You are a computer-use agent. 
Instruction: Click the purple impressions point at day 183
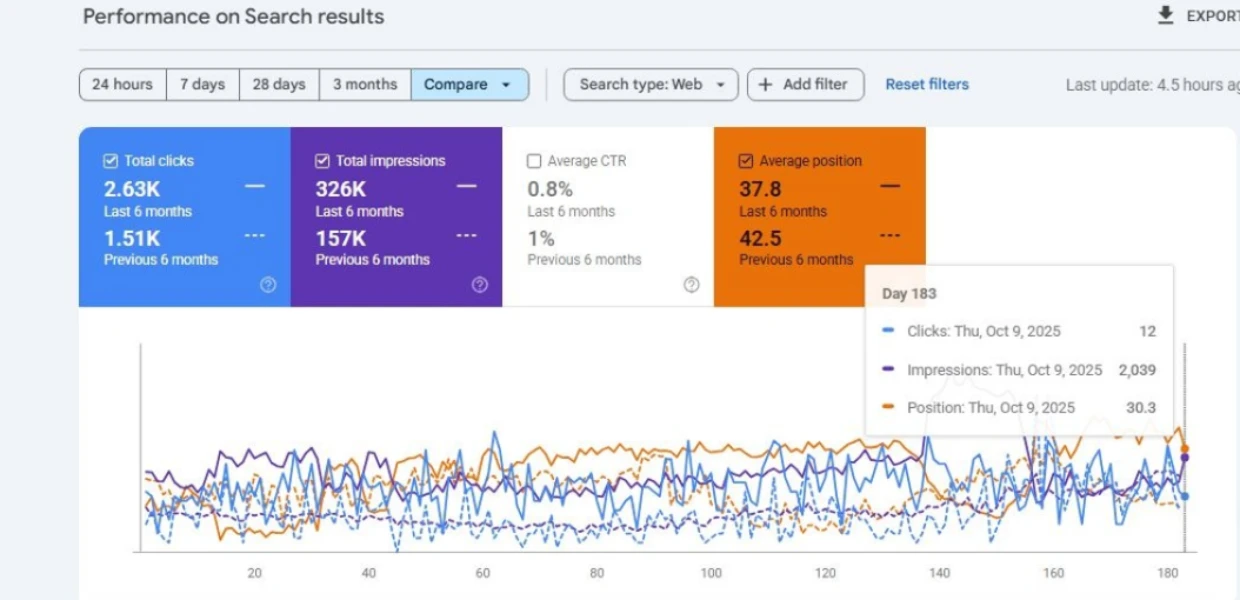tap(1185, 458)
